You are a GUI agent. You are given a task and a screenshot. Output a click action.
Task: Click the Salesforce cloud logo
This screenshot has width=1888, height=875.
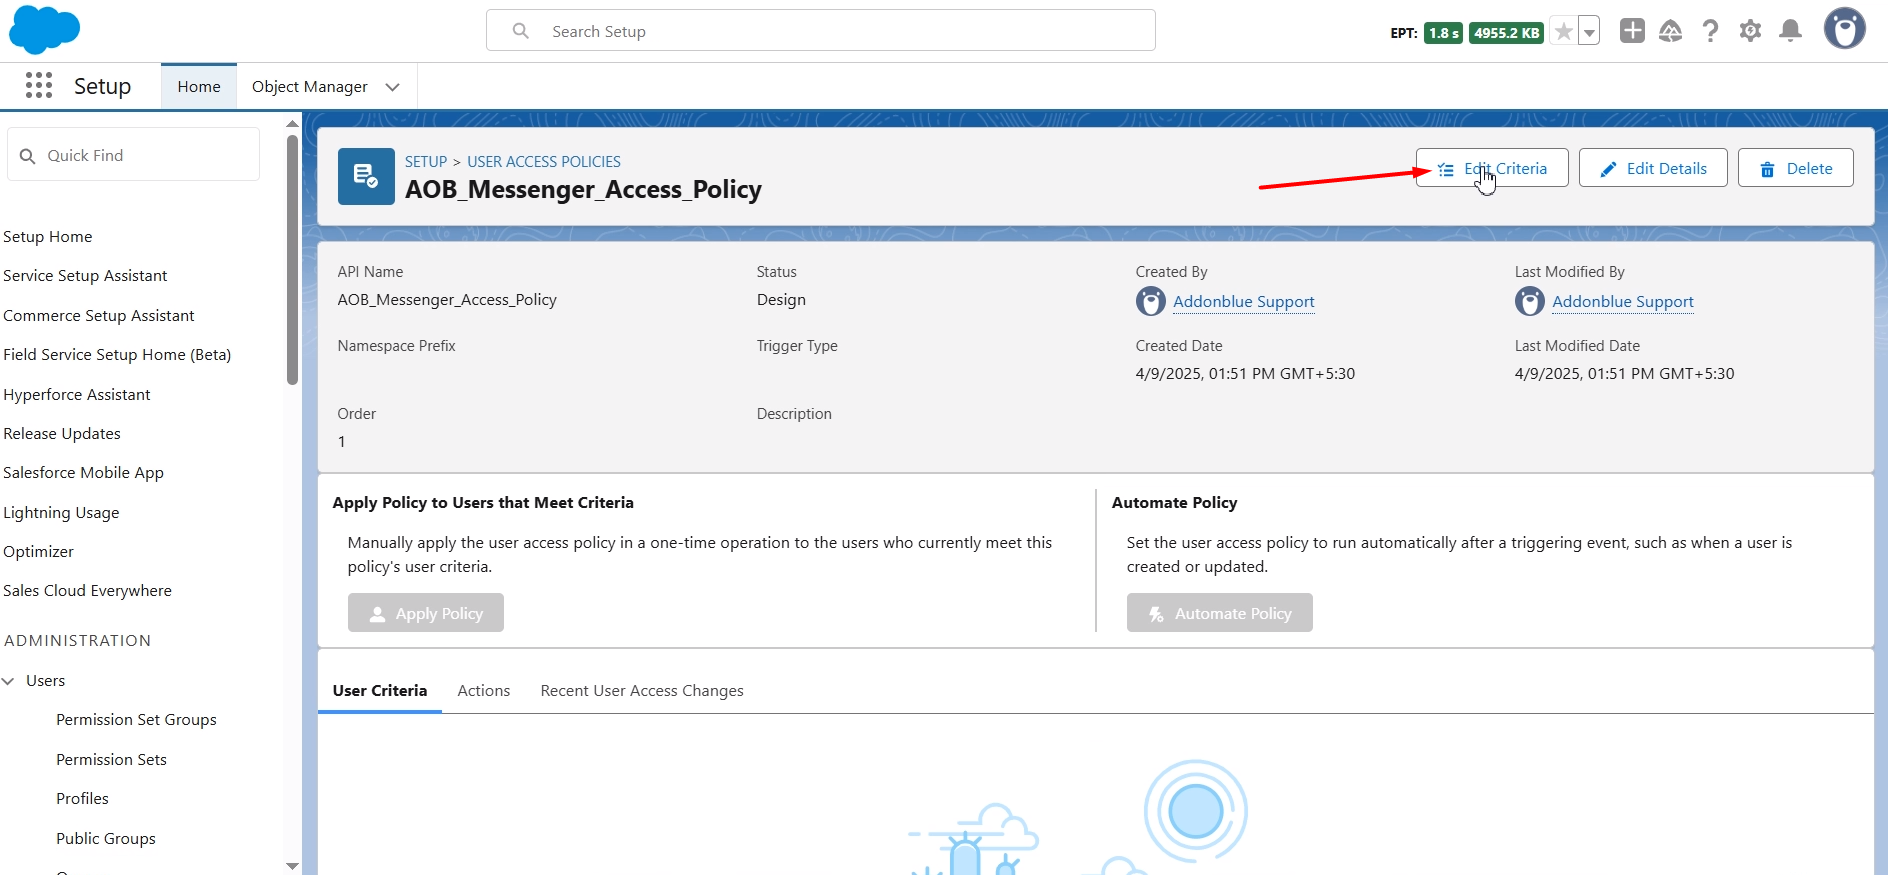coord(44,29)
